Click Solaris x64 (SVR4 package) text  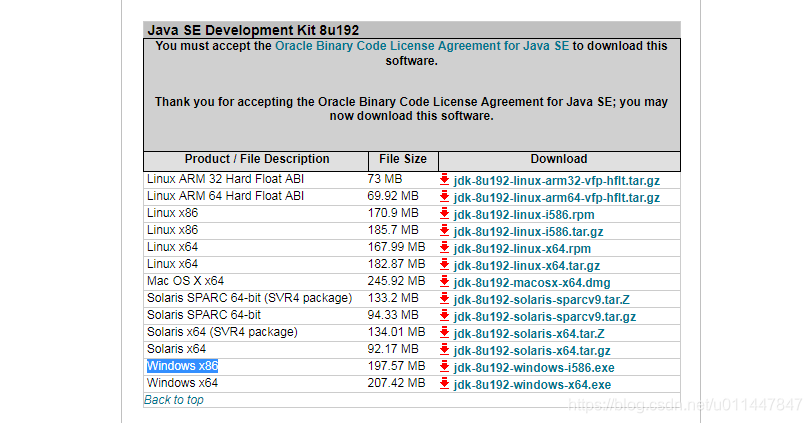point(222,332)
